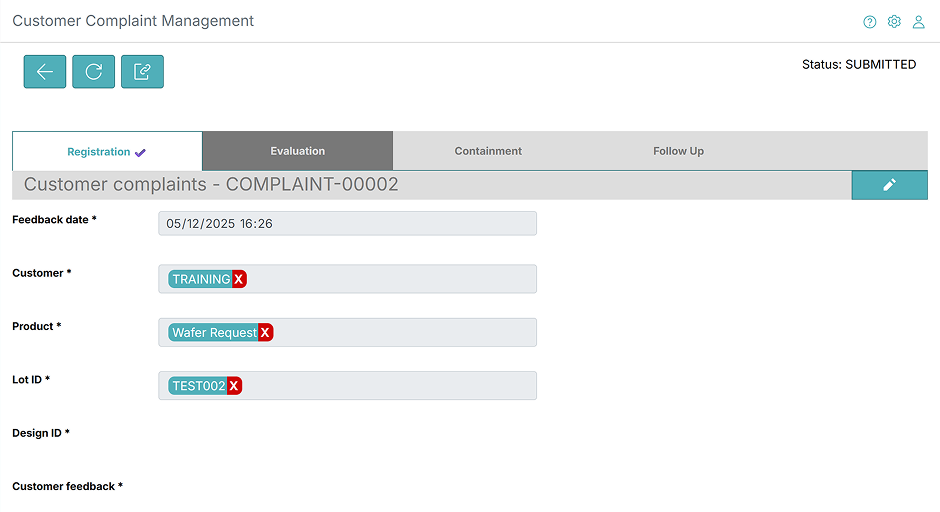Click the Product label
The width and height of the screenshot is (940, 512).
[37, 326]
